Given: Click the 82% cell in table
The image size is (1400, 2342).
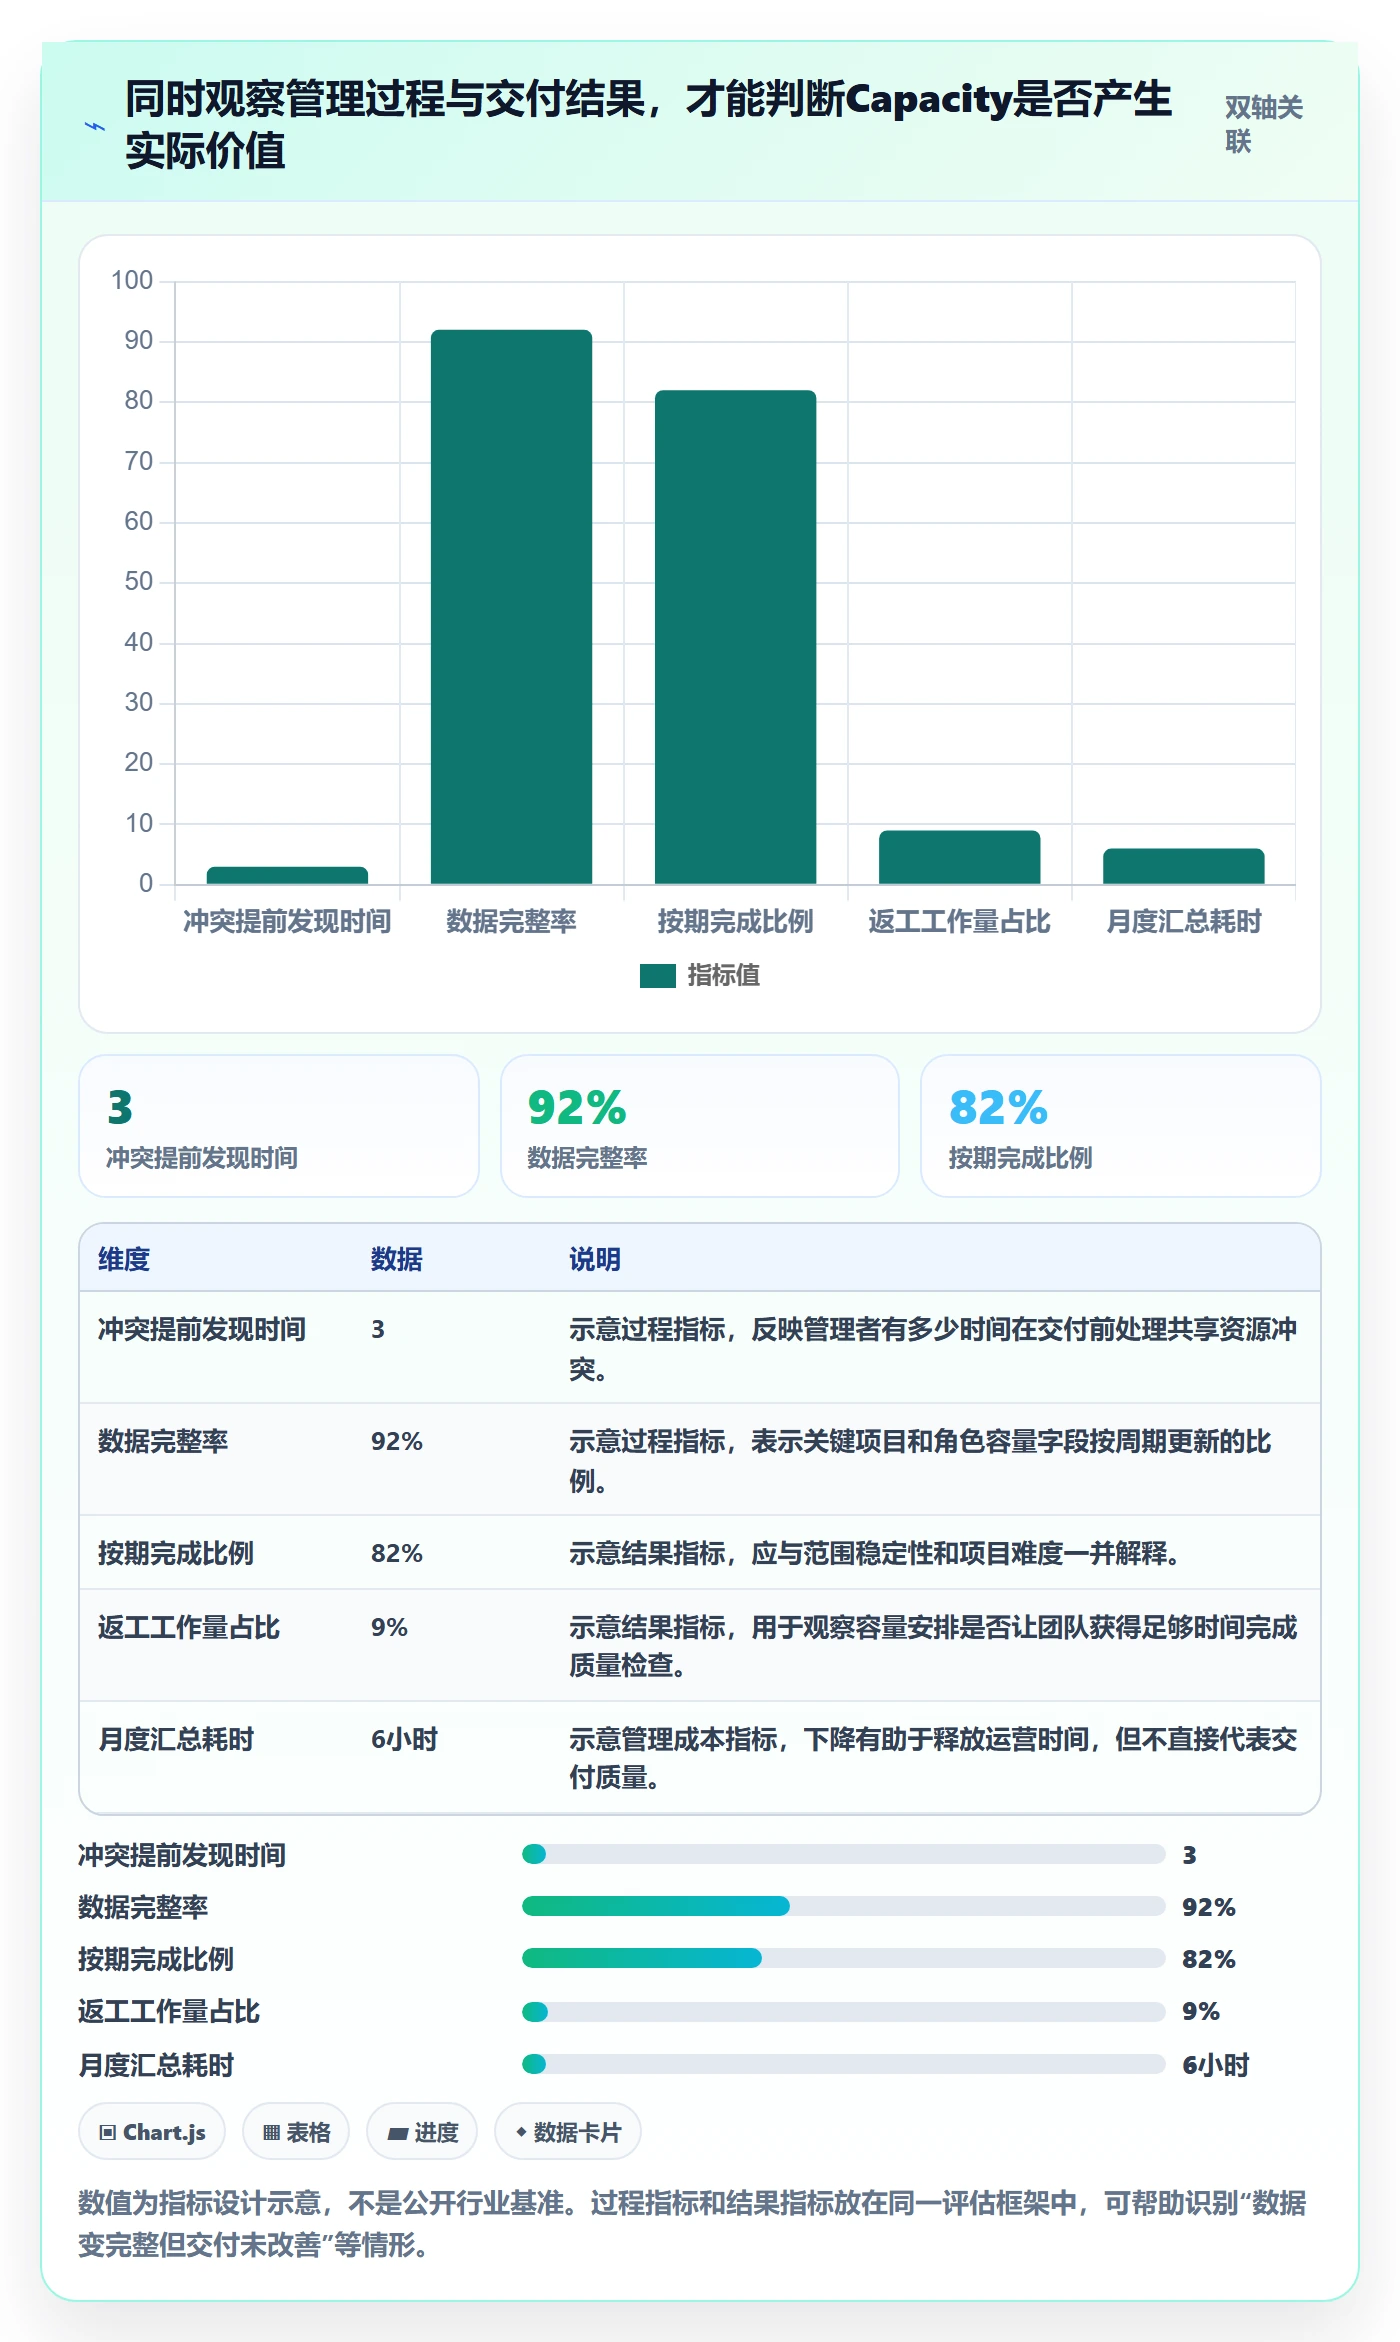Looking at the screenshot, I should (x=397, y=1553).
